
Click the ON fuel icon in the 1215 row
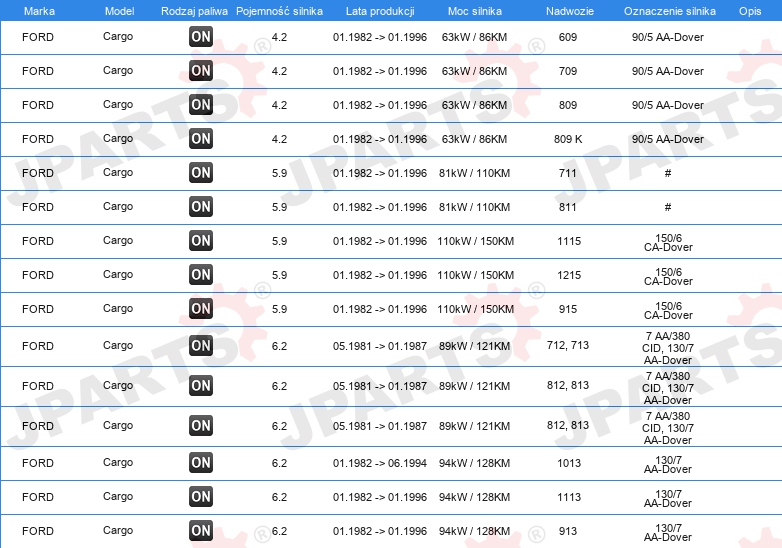(201, 274)
